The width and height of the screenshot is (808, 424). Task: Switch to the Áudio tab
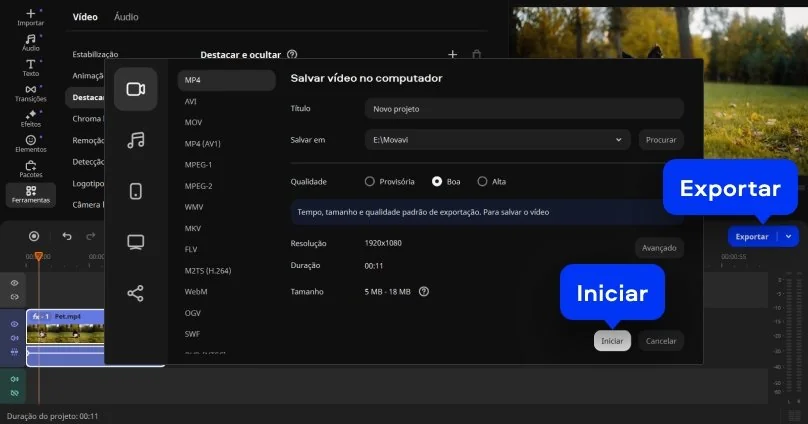click(x=126, y=17)
